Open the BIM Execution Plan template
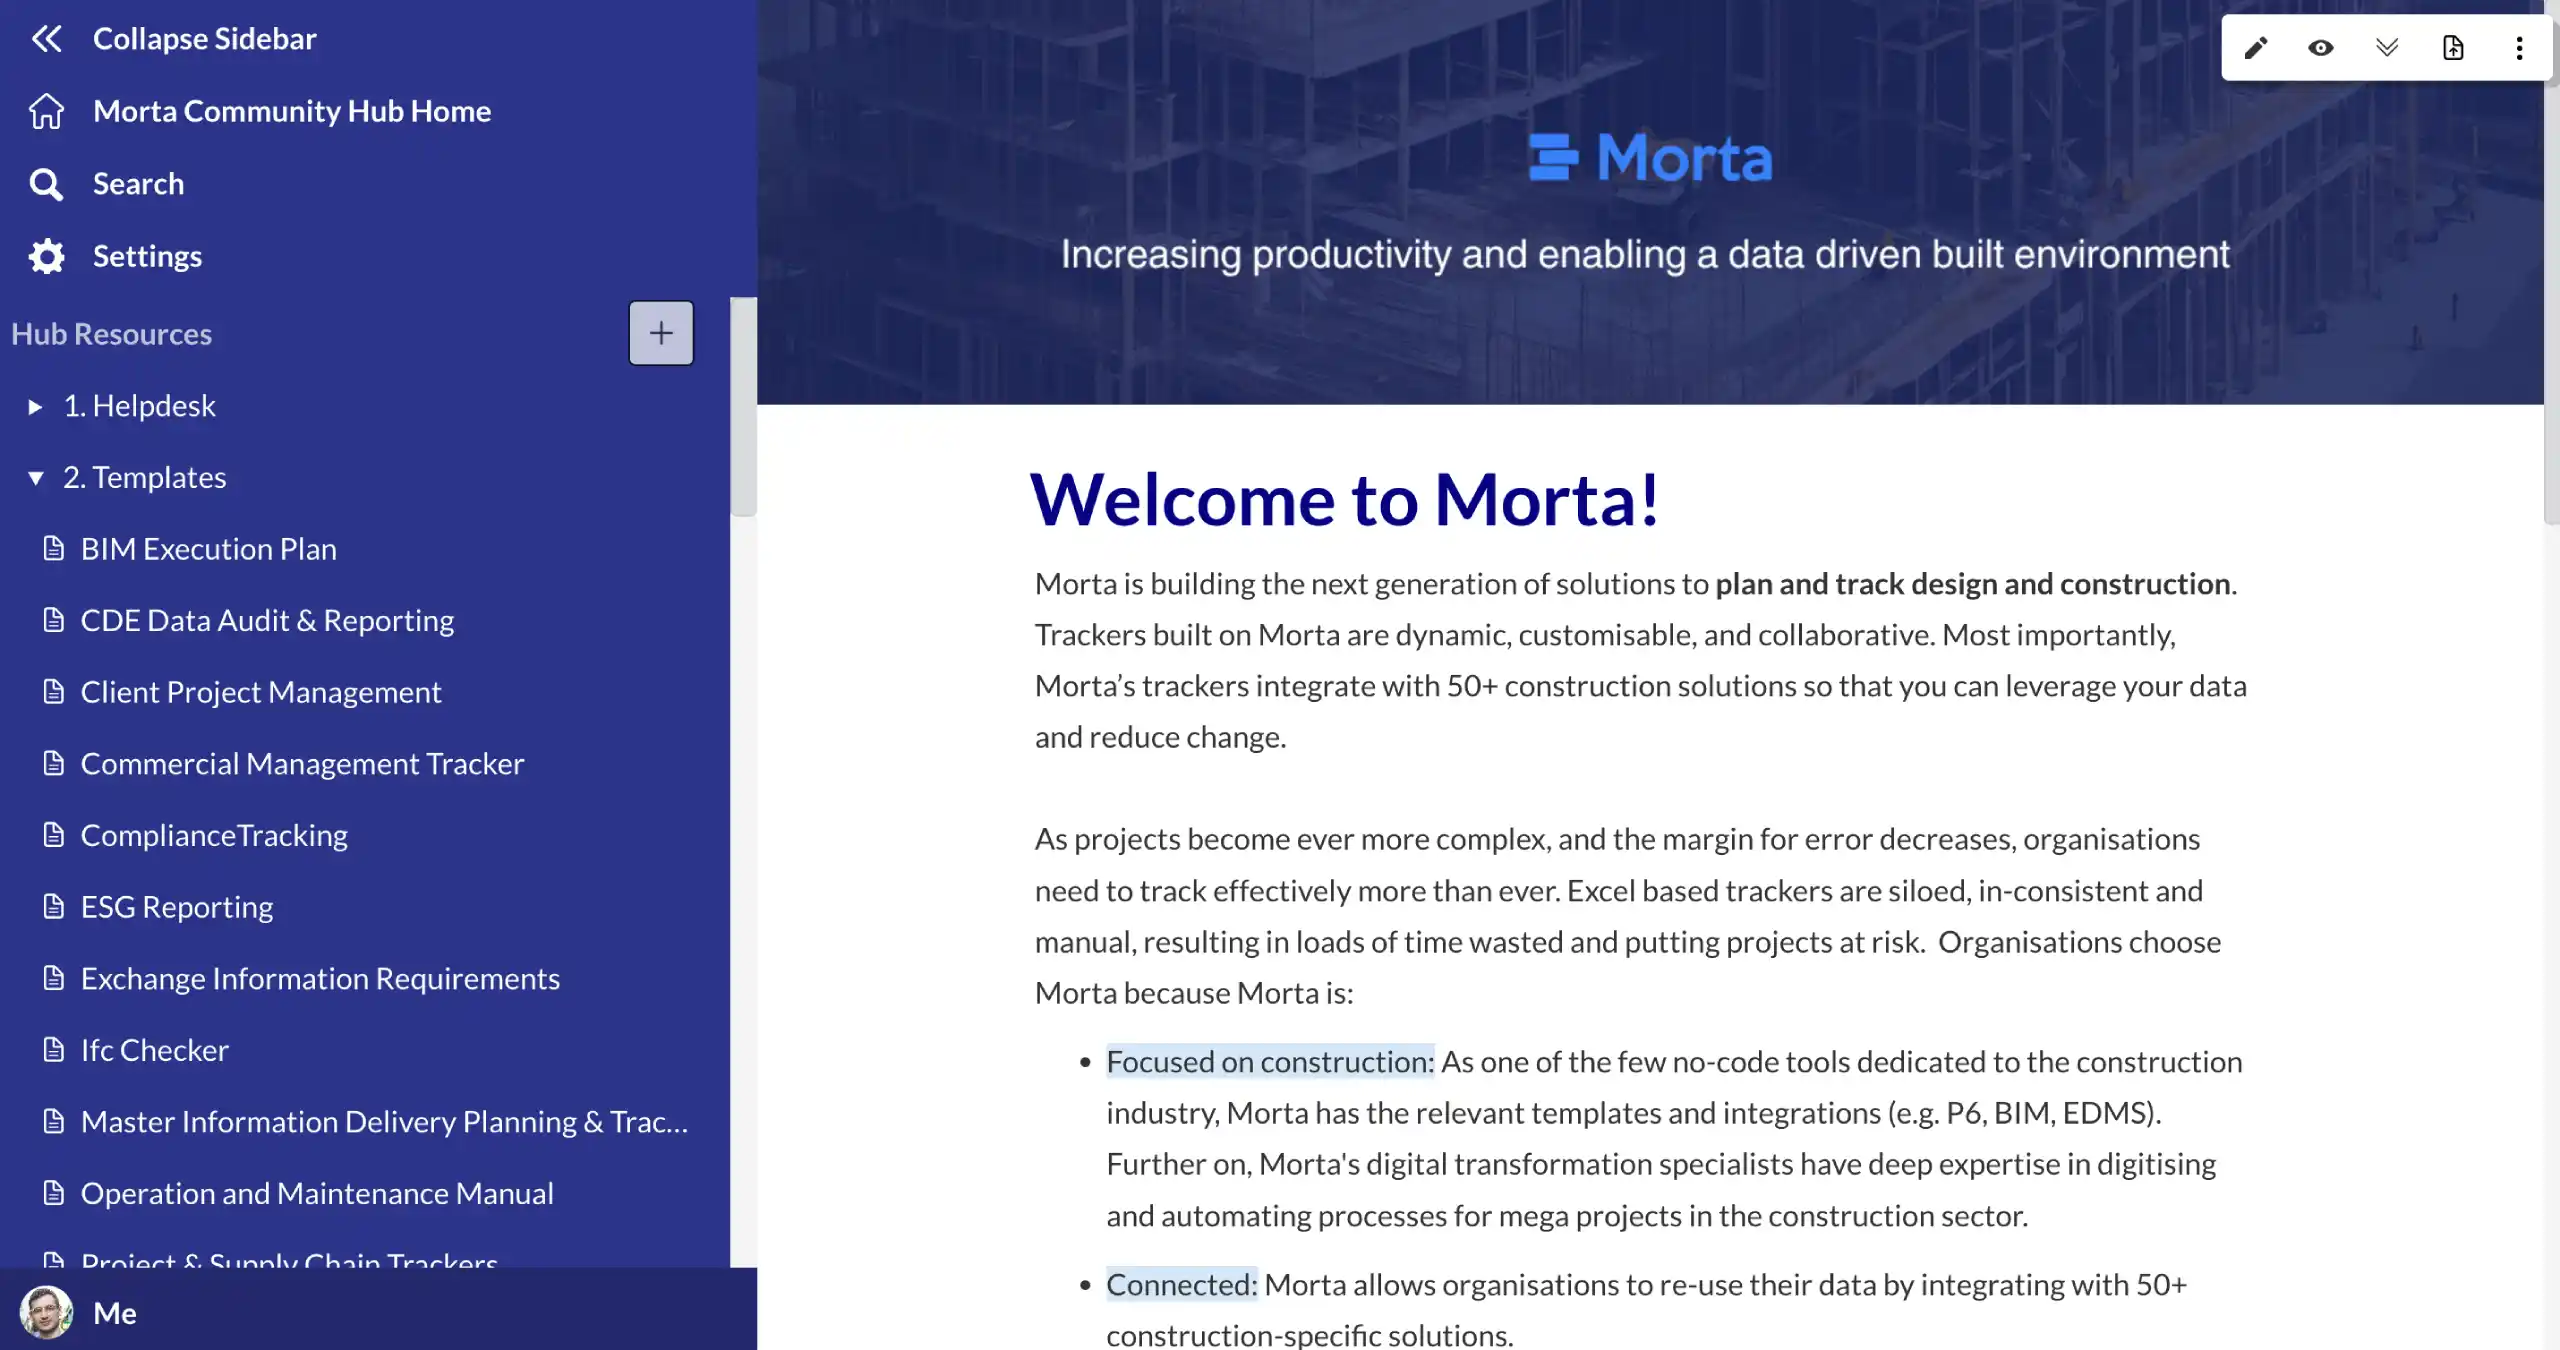This screenshot has width=2560, height=1350. [x=208, y=549]
